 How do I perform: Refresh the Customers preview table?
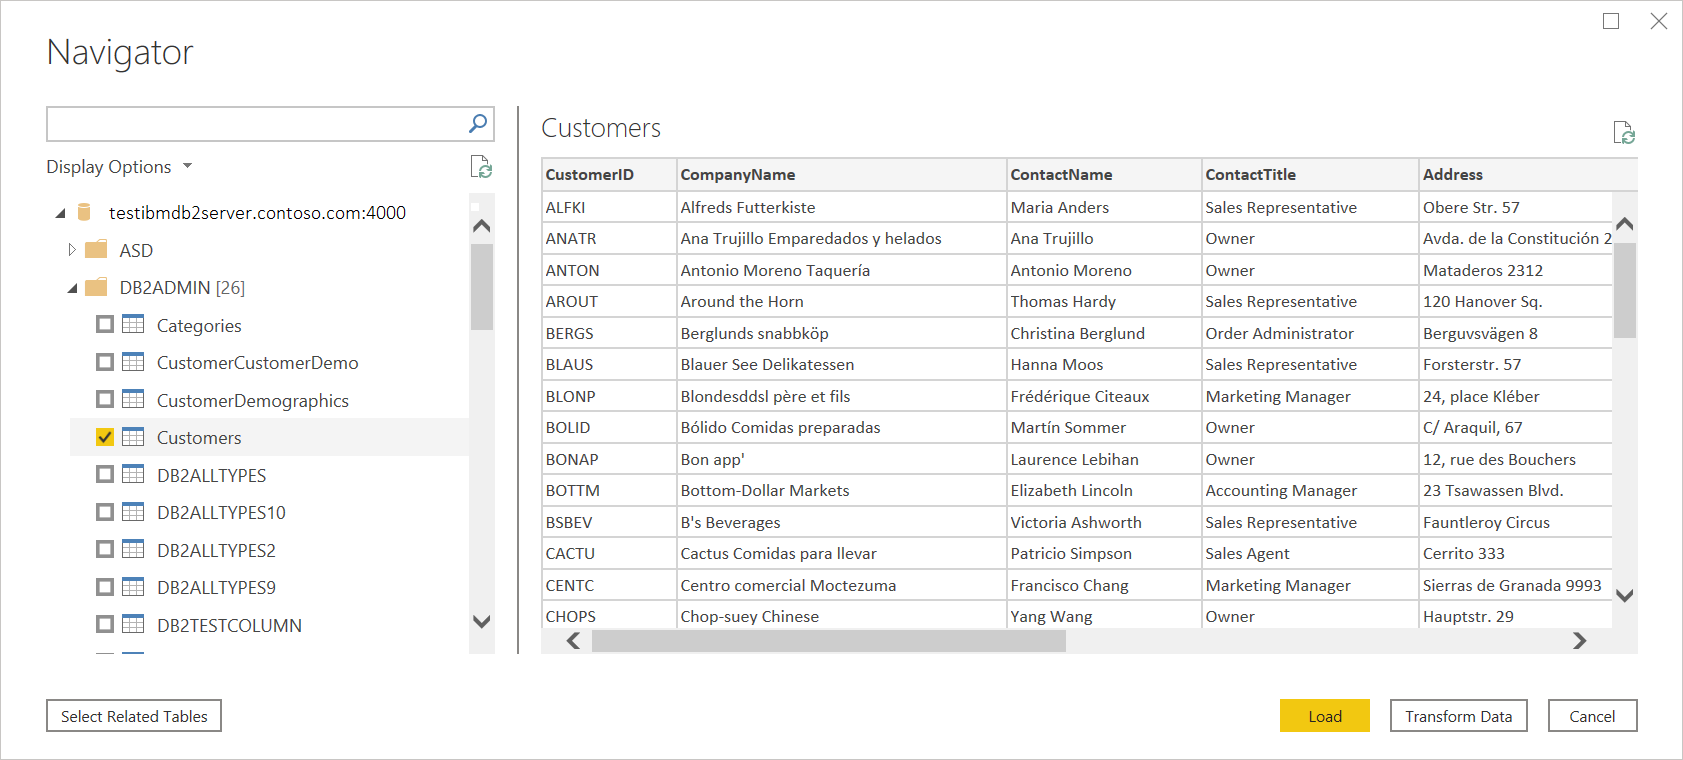click(x=1623, y=132)
